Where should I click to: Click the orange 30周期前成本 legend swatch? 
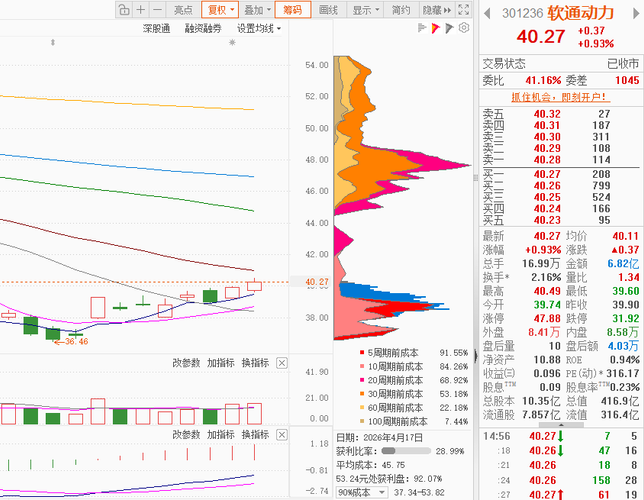pos(362,394)
